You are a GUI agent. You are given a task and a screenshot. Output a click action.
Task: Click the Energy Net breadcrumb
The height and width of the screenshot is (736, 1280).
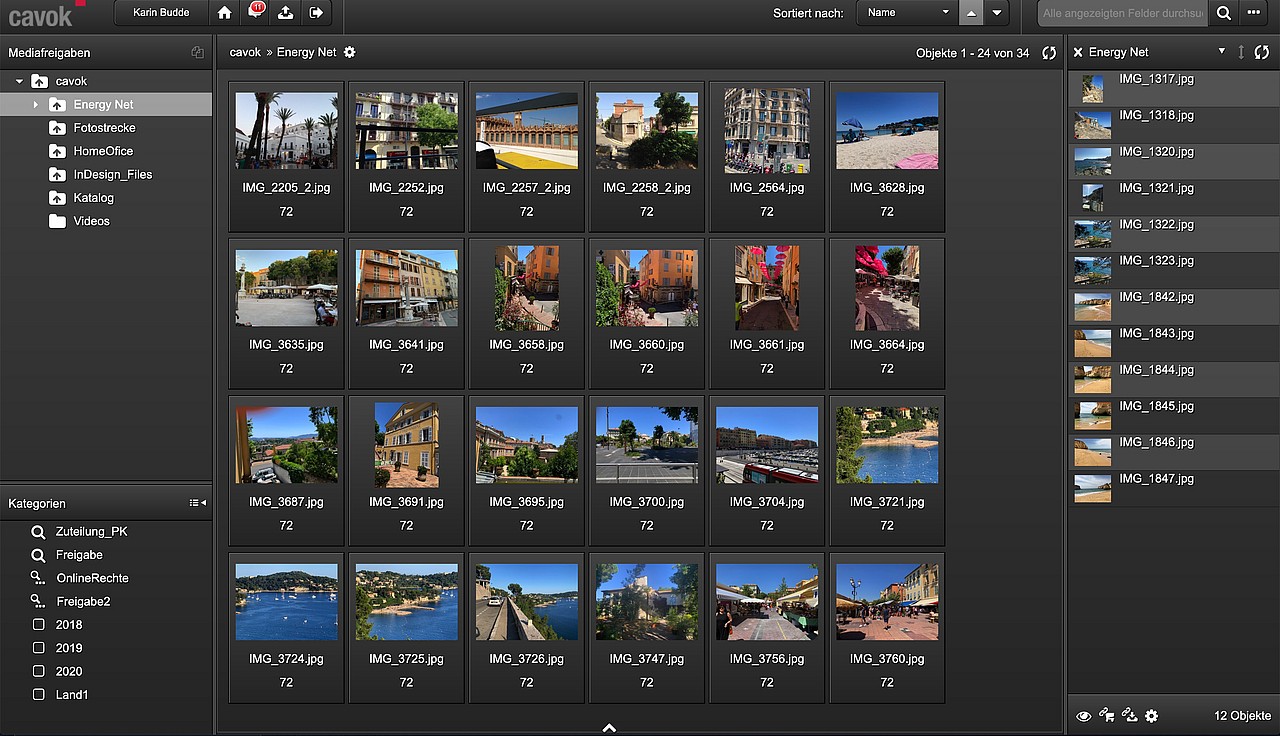coord(306,52)
